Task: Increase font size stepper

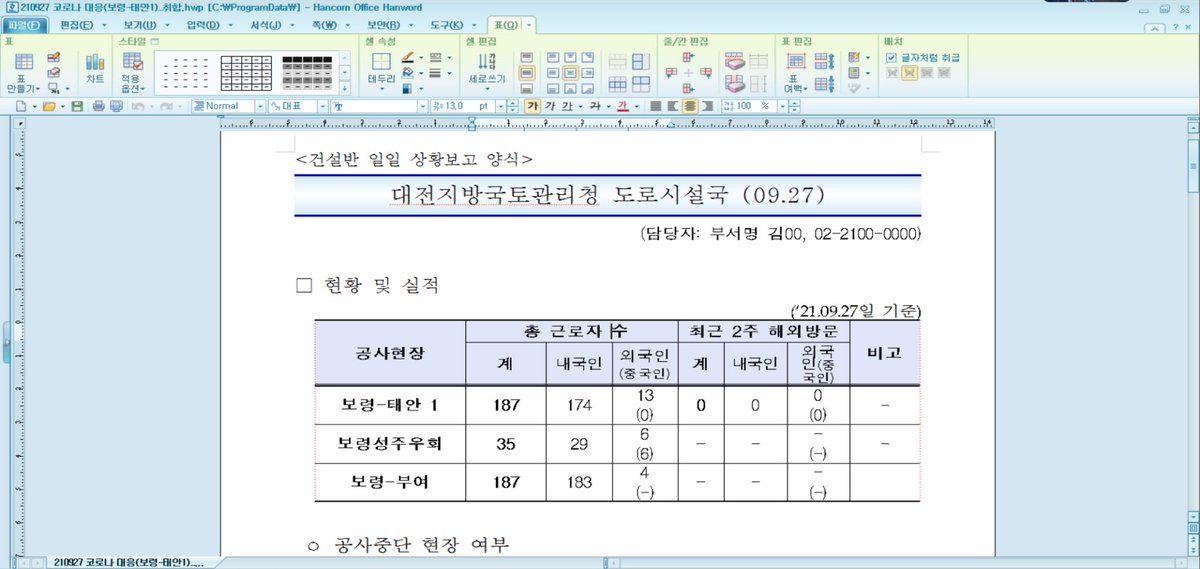Action: coord(513,102)
